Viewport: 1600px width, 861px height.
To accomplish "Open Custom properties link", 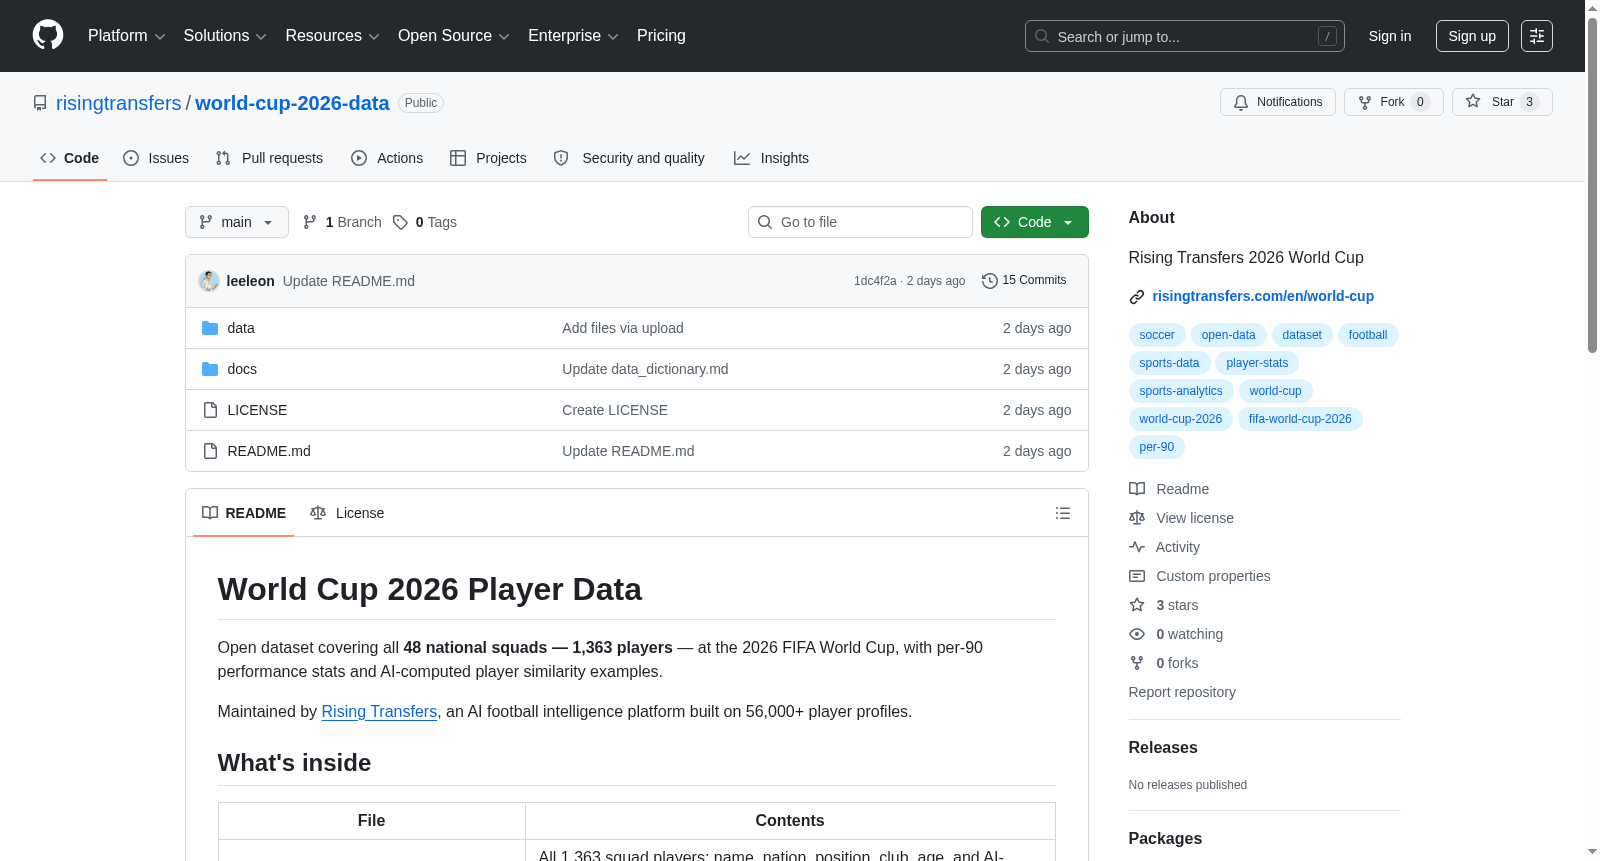I will point(1200,576).
